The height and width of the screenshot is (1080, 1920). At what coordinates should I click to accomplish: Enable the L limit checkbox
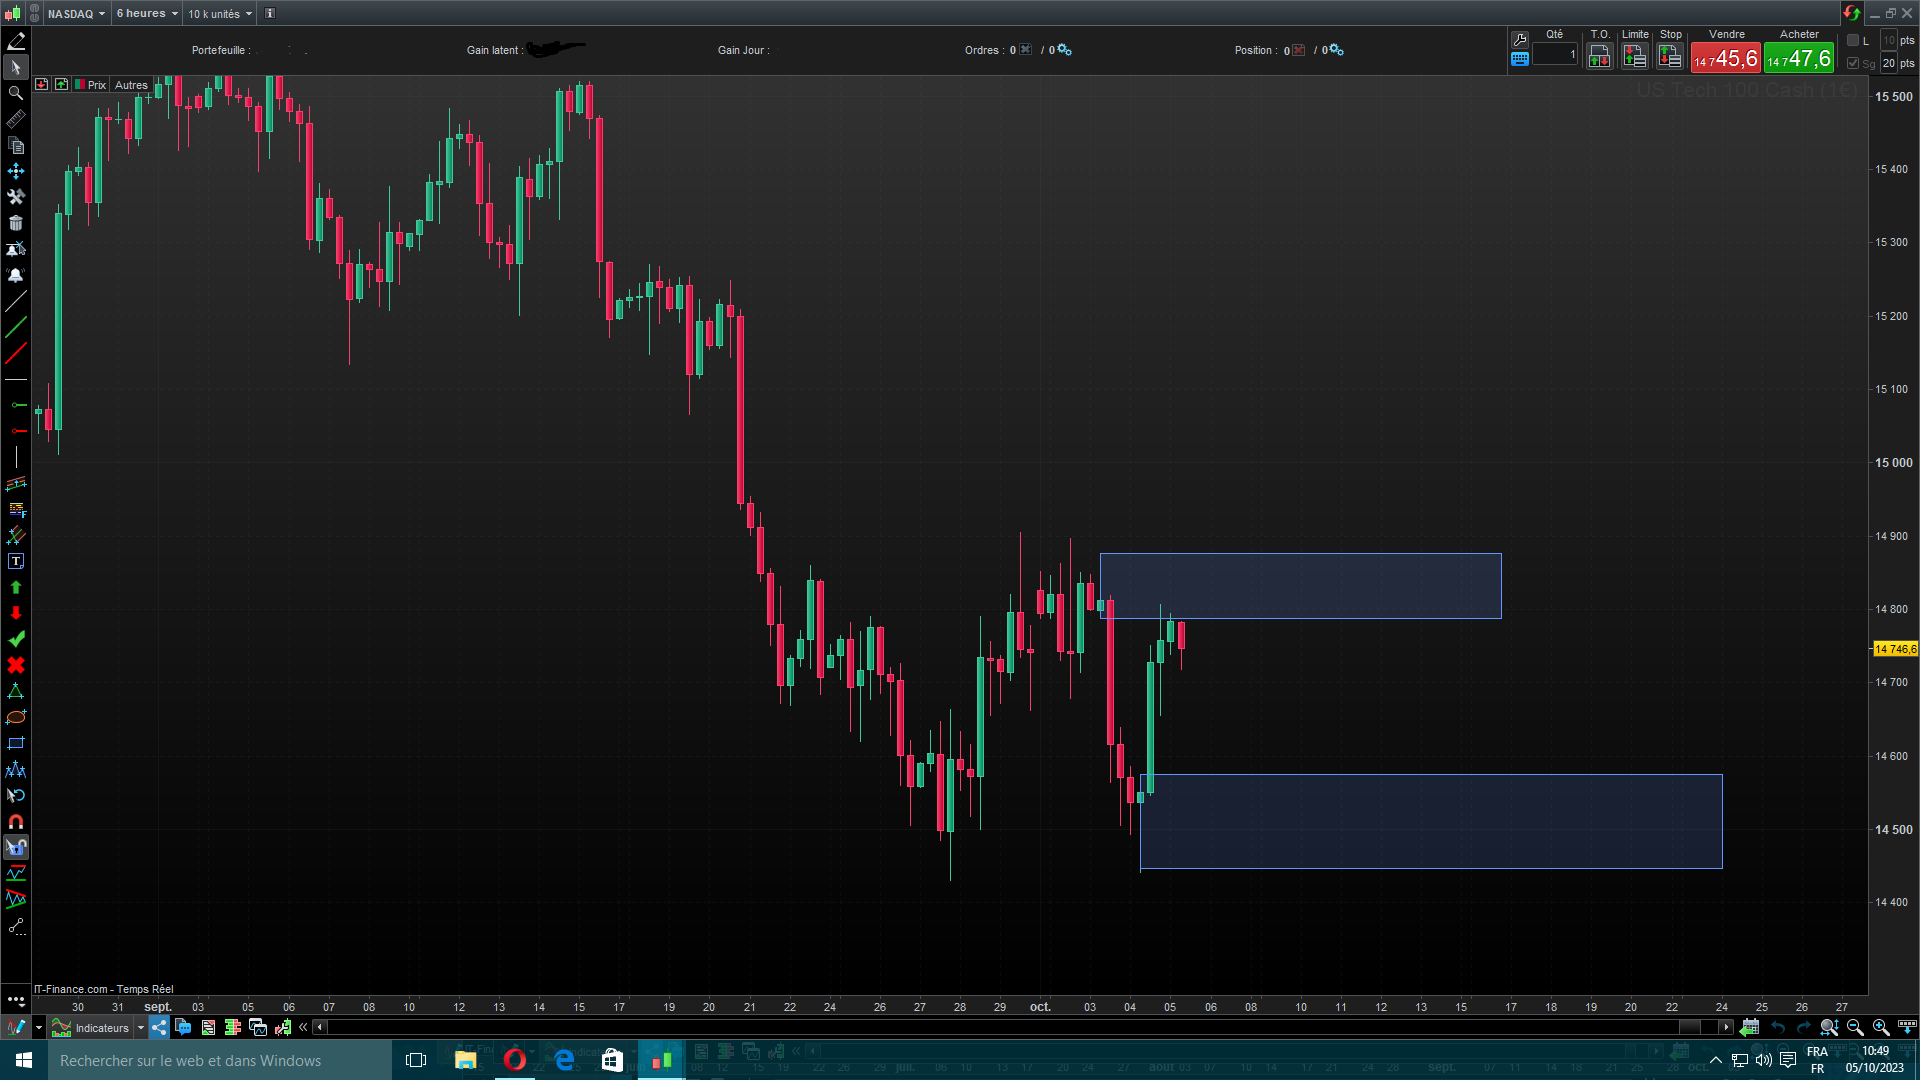click(x=1853, y=40)
